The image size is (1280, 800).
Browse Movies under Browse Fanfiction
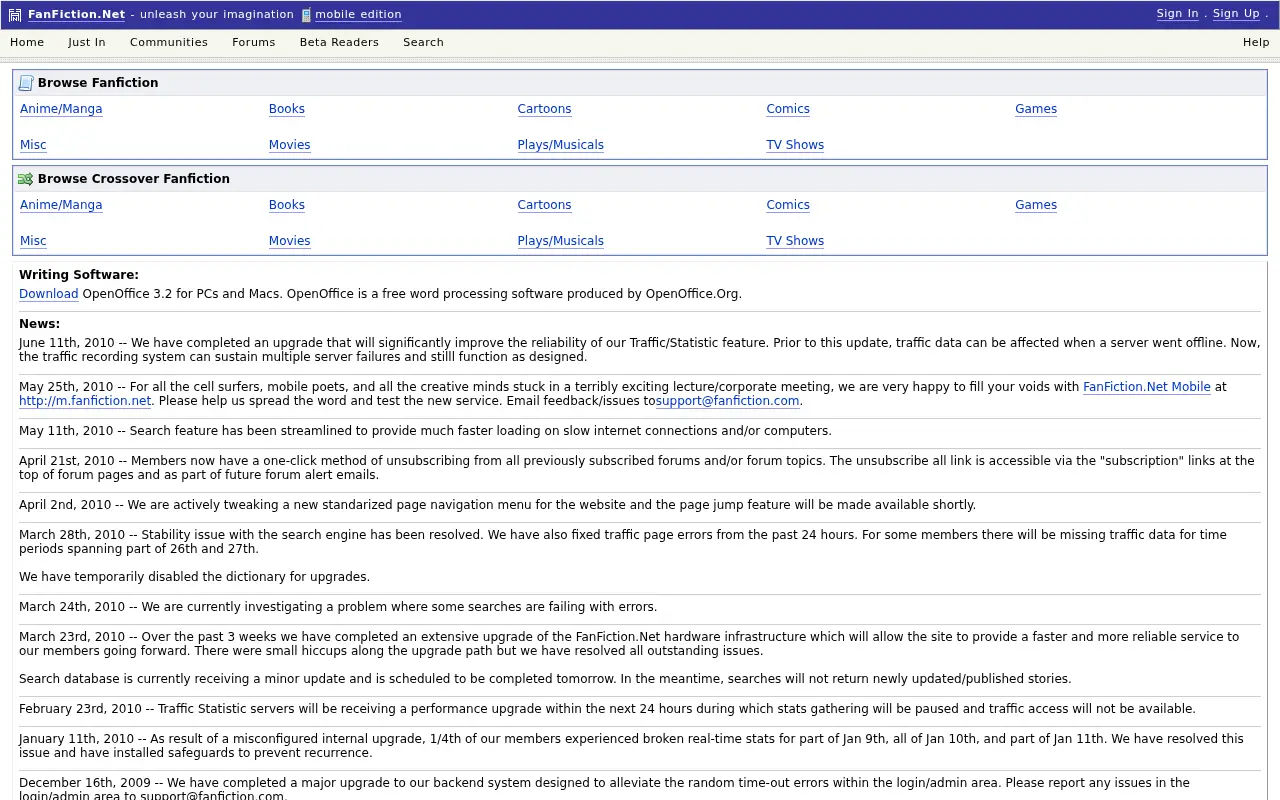[290, 145]
